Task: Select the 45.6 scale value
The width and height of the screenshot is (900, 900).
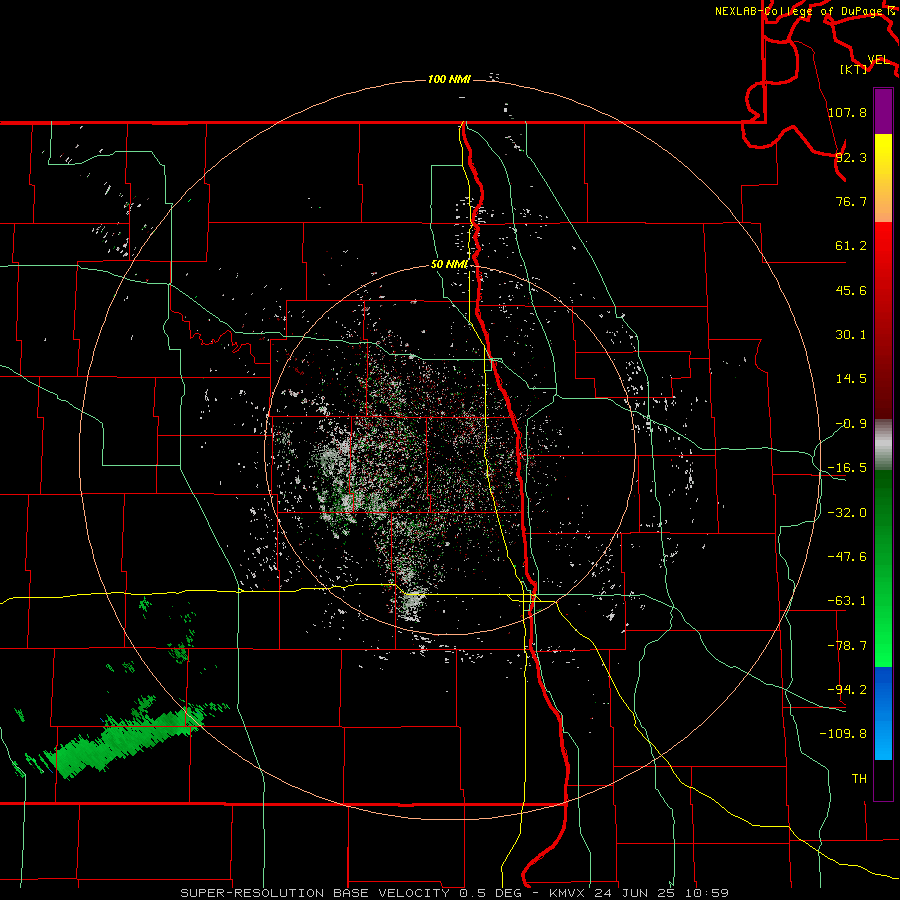Action: [x=851, y=290]
